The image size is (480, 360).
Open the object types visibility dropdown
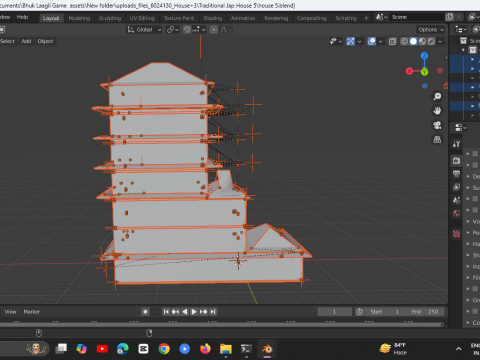point(336,41)
